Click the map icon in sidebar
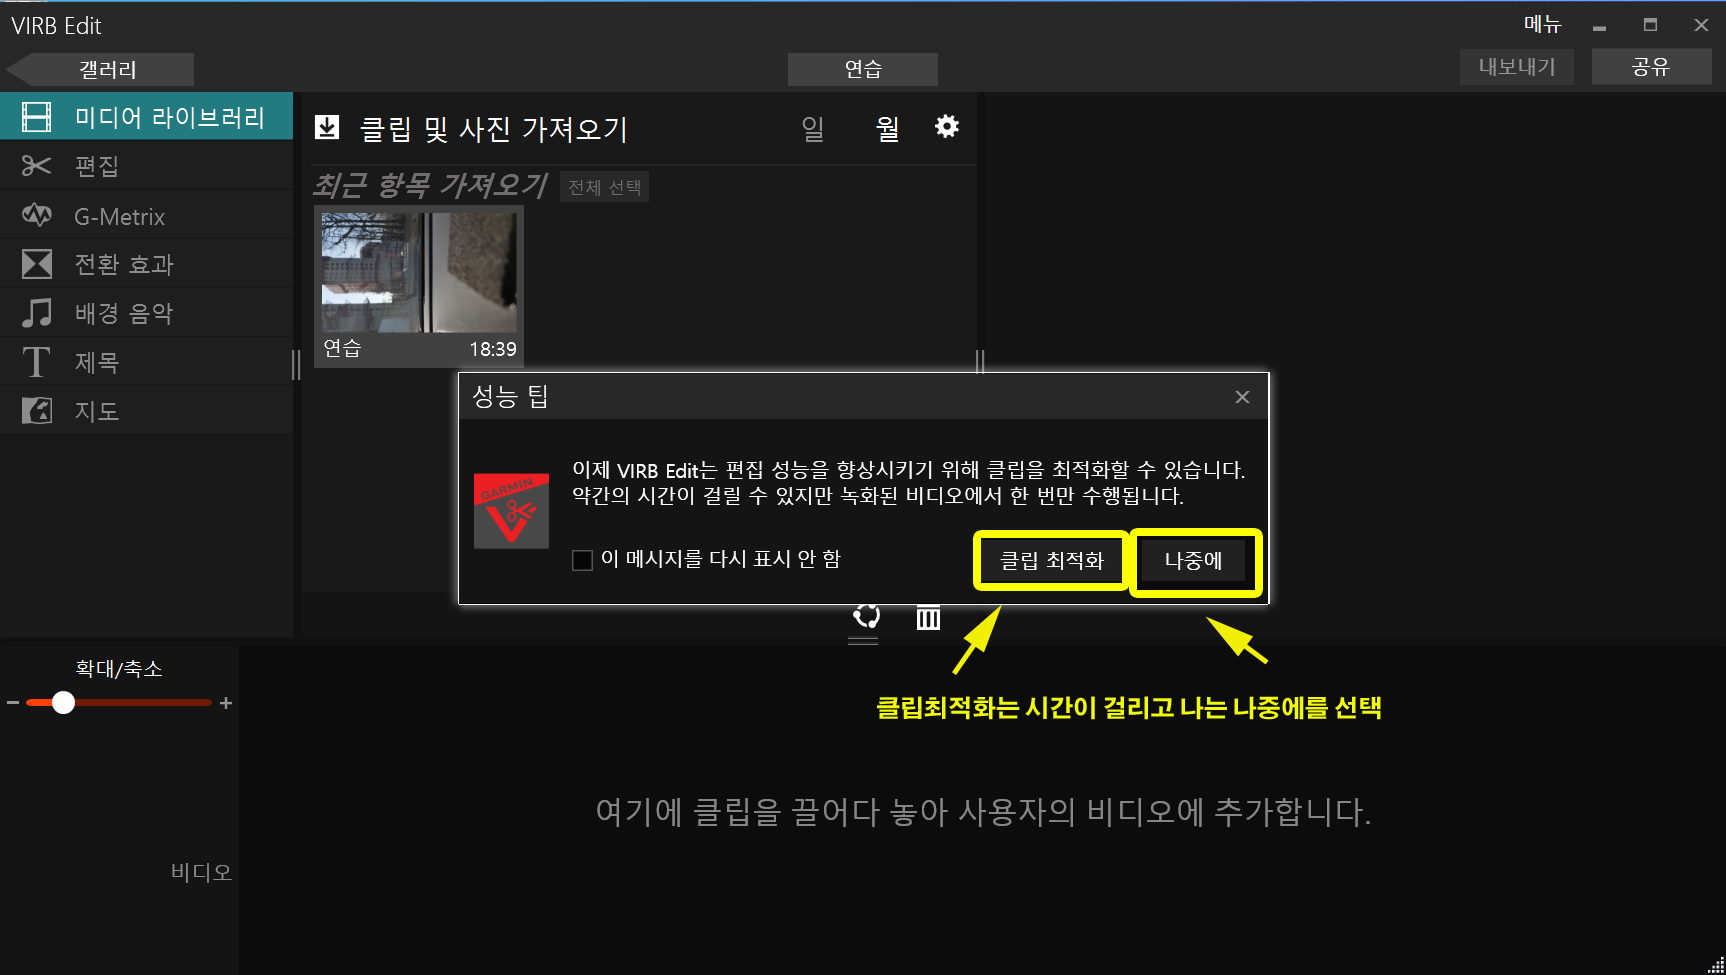This screenshot has width=1726, height=975. click(x=37, y=411)
